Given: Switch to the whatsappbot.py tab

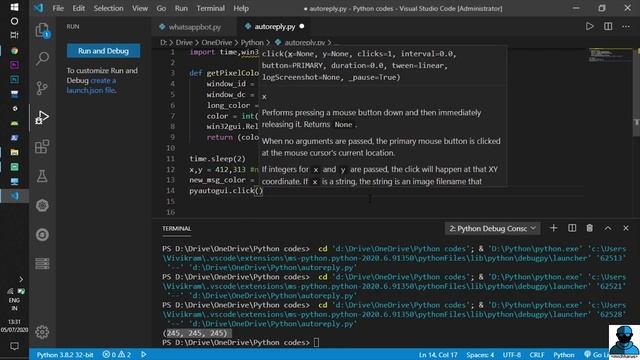Looking at the screenshot, I should click(195, 27).
